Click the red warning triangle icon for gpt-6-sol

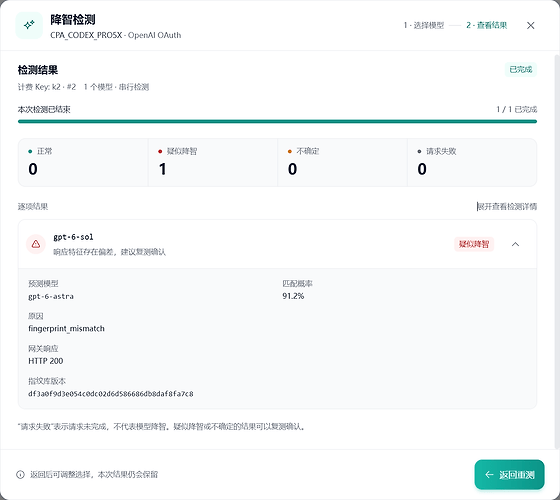[36, 244]
